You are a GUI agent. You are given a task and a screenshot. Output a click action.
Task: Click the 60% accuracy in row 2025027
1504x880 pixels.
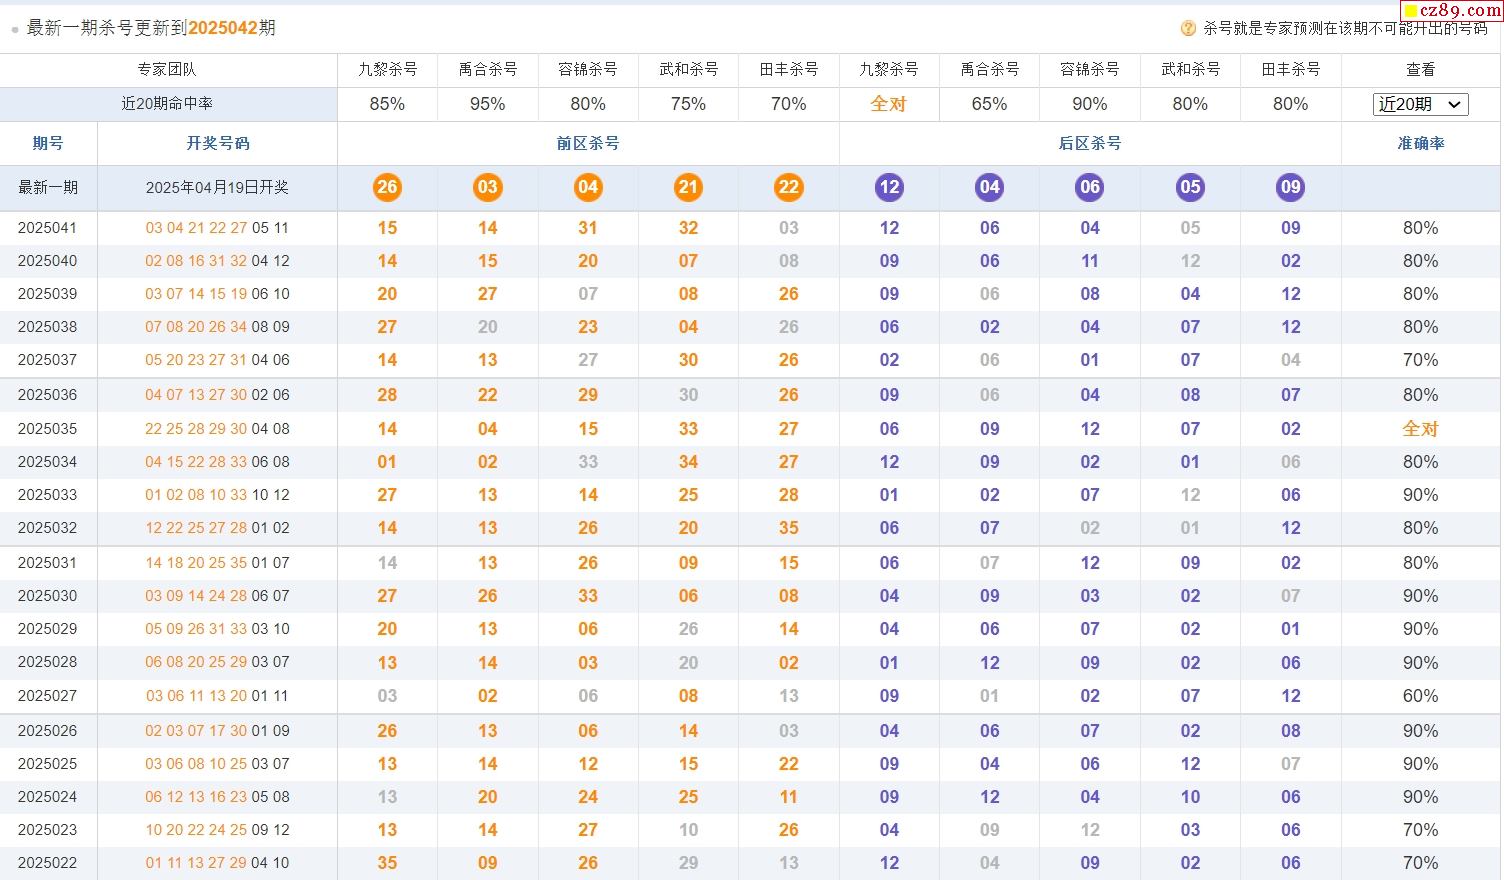click(x=1420, y=696)
